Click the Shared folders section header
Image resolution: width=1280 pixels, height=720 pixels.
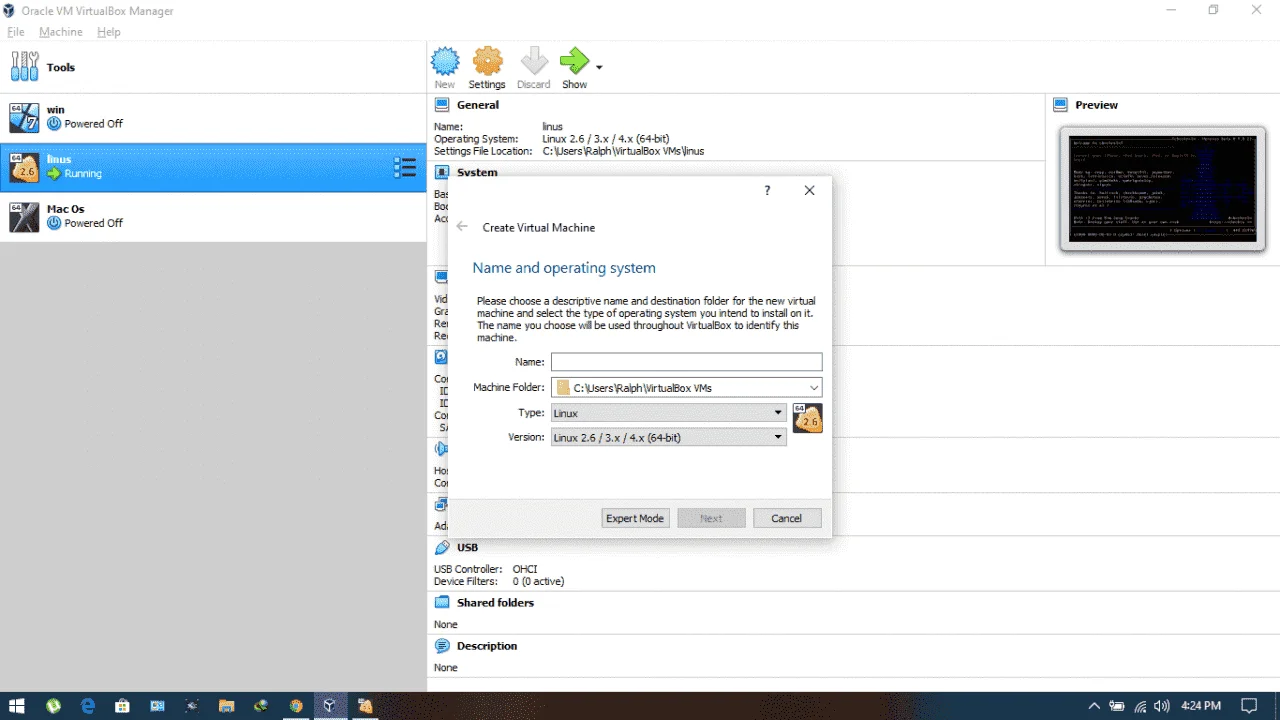click(x=495, y=603)
